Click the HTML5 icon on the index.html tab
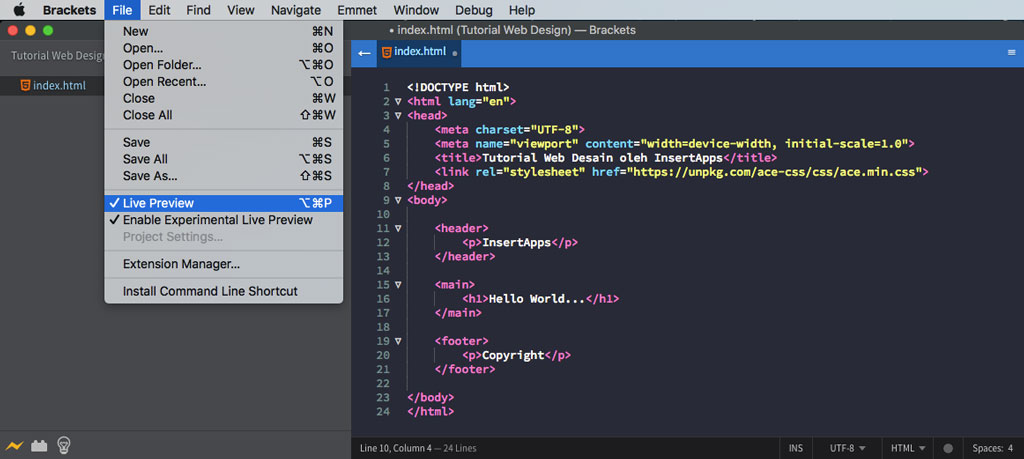The image size is (1024, 459). click(387, 52)
